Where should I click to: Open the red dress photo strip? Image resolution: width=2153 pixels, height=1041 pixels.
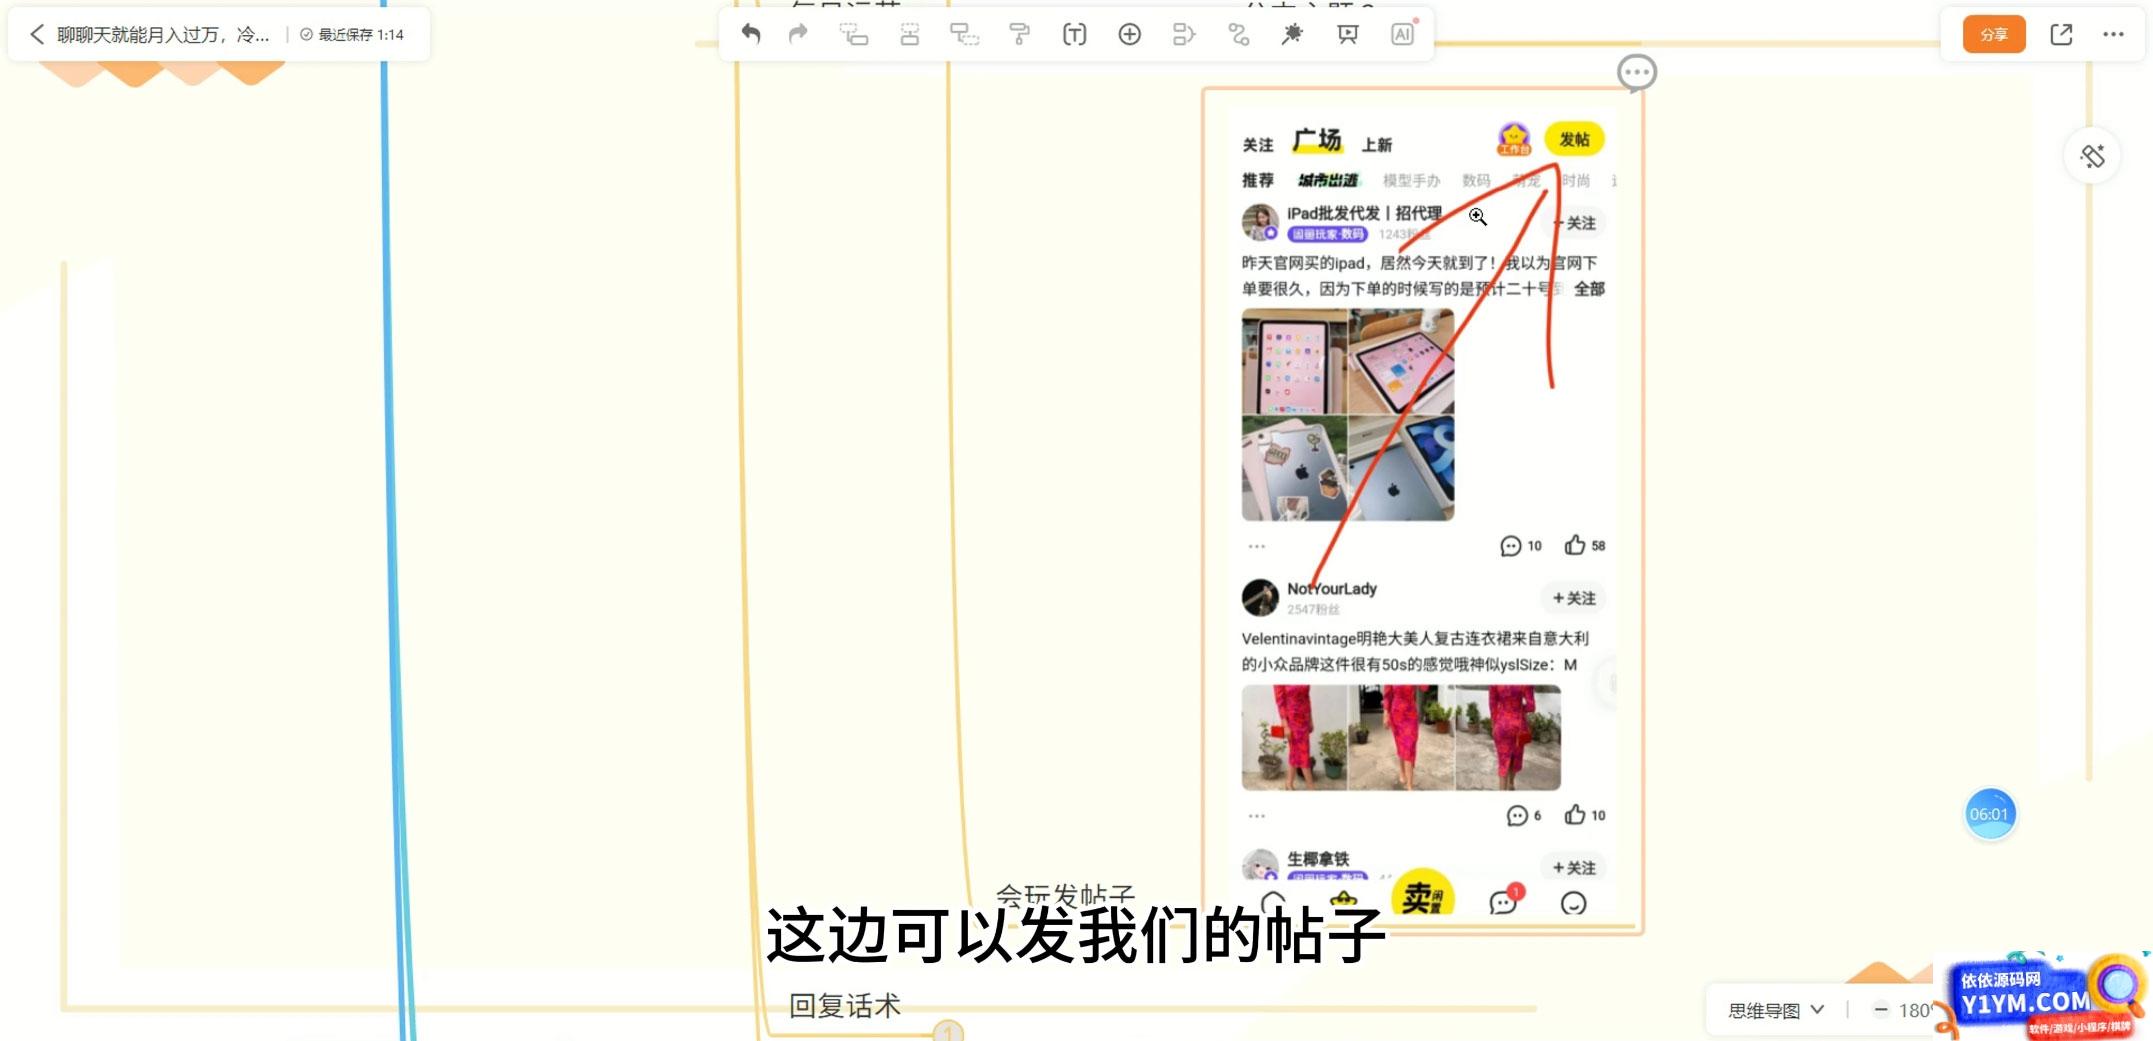tap(1401, 738)
